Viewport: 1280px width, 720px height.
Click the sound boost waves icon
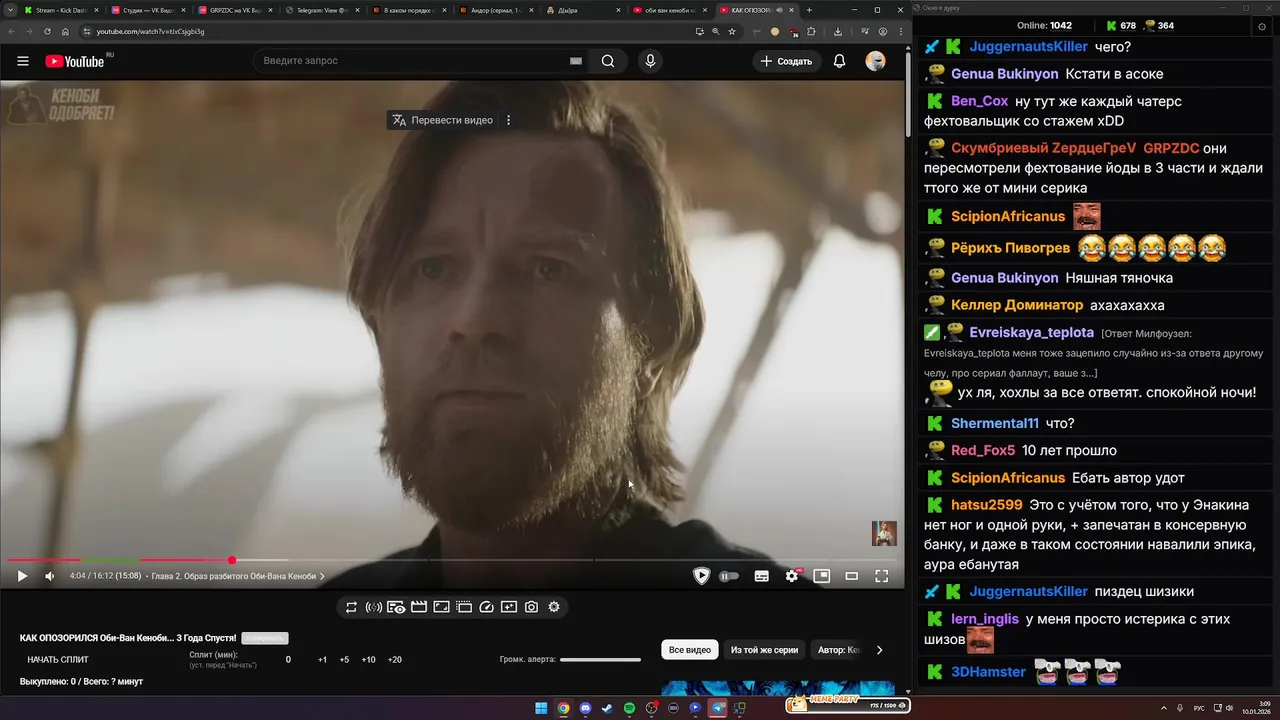373,607
